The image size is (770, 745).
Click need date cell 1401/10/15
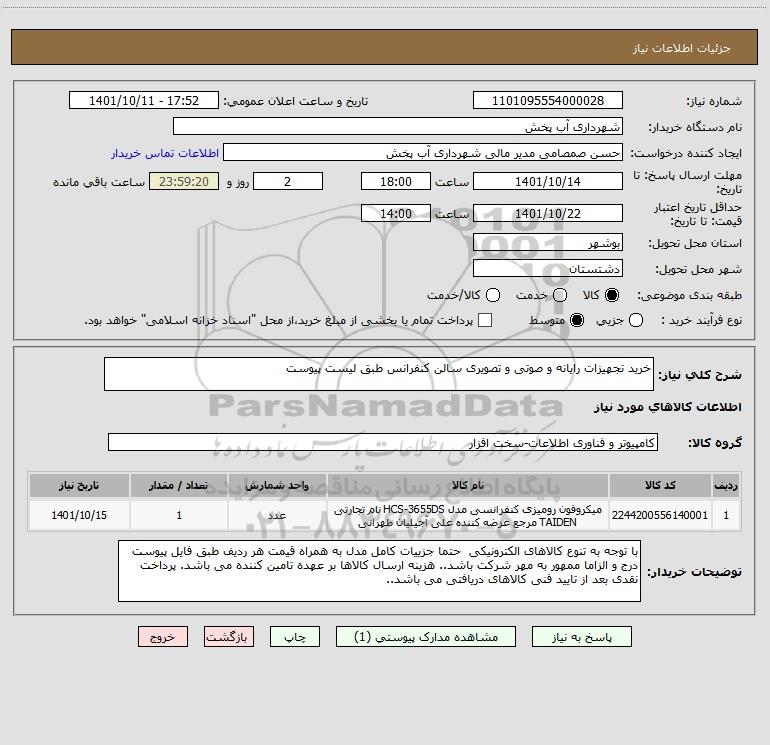[79, 515]
